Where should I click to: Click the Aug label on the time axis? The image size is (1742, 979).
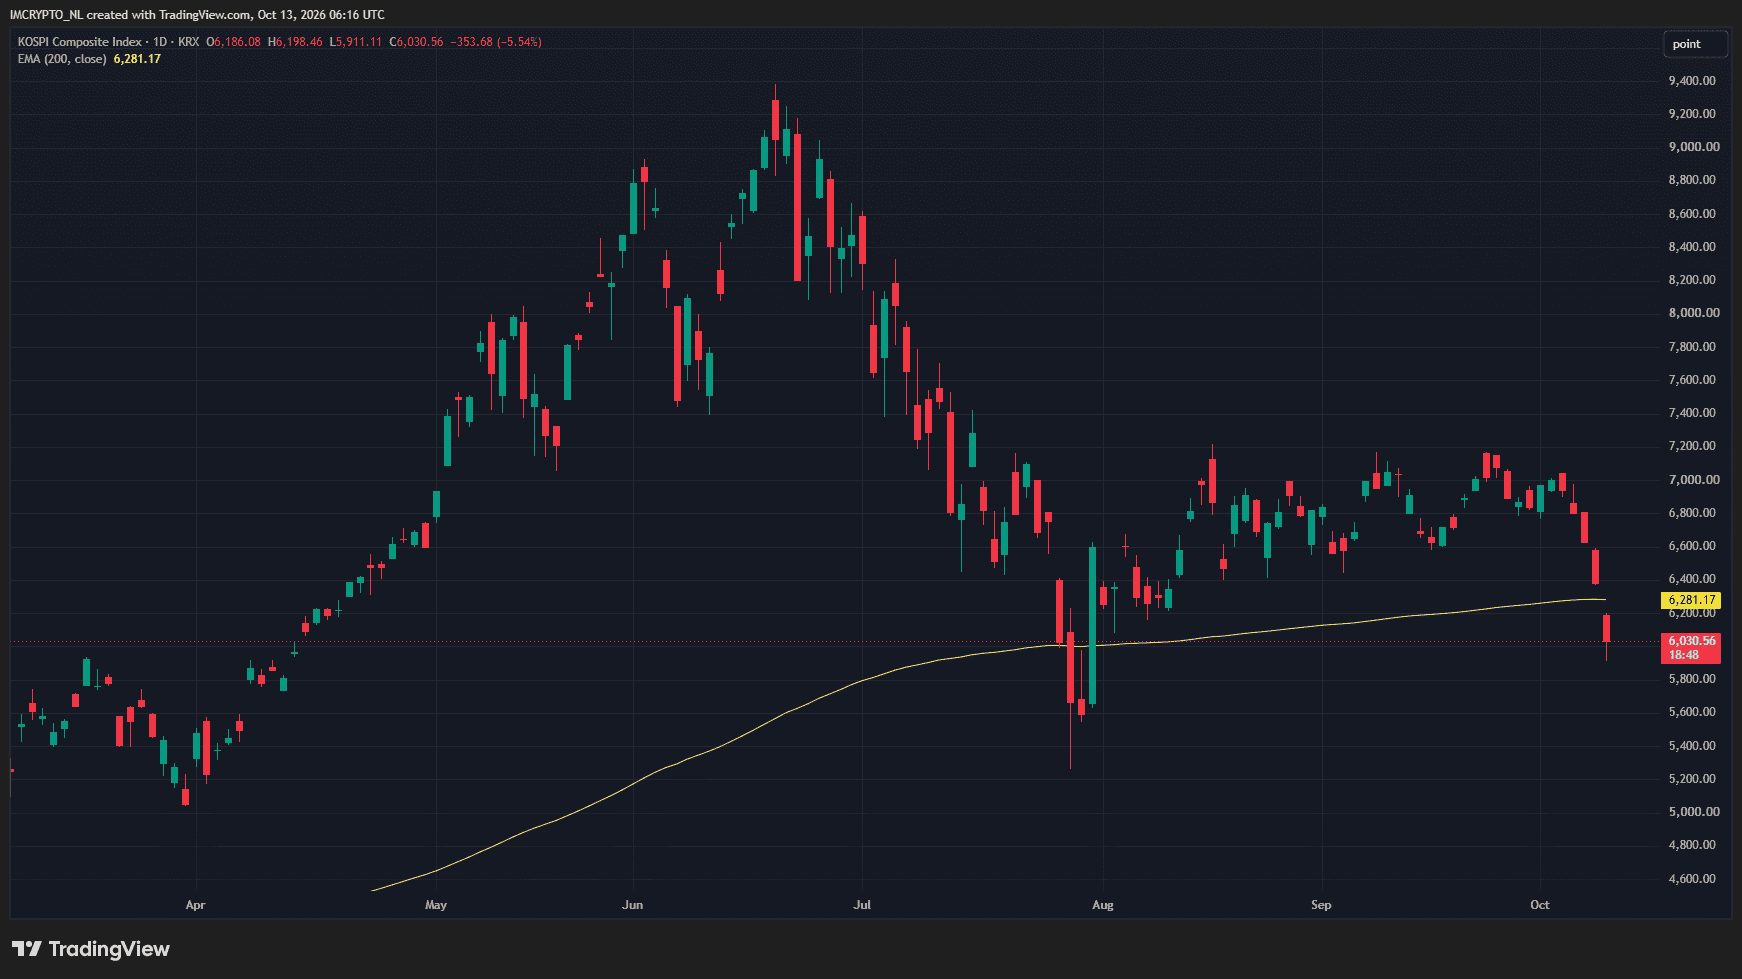[x=1102, y=905]
